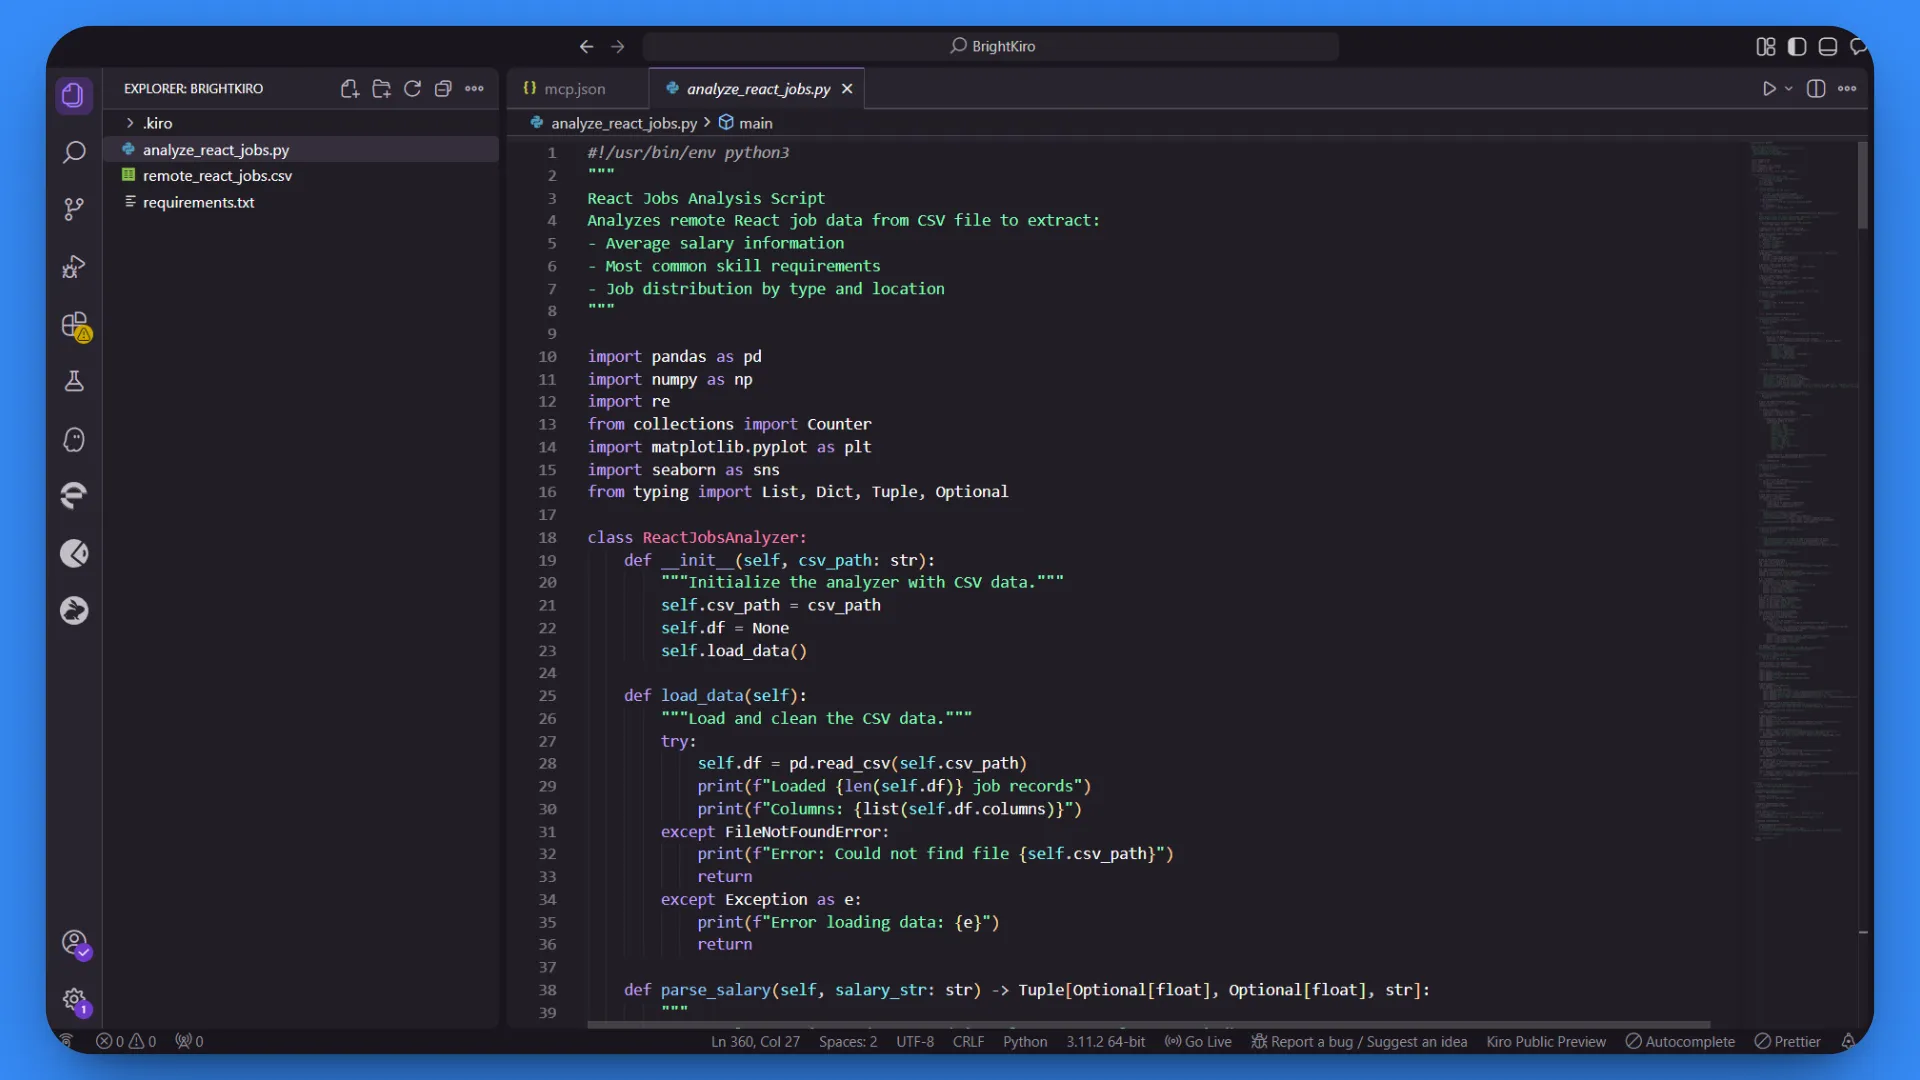This screenshot has width=1920, height=1080.
Task: Toggle the bottom panel visibility
Action: [x=1828, y=46]
